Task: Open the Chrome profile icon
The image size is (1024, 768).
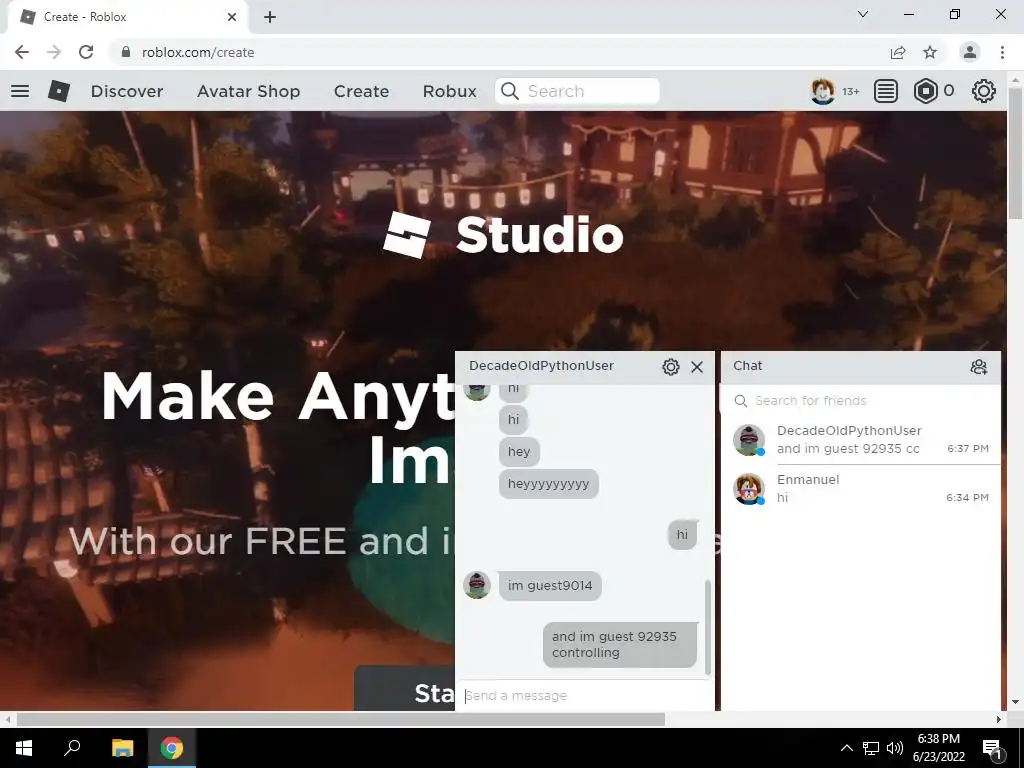Action: tap(970, 52)
